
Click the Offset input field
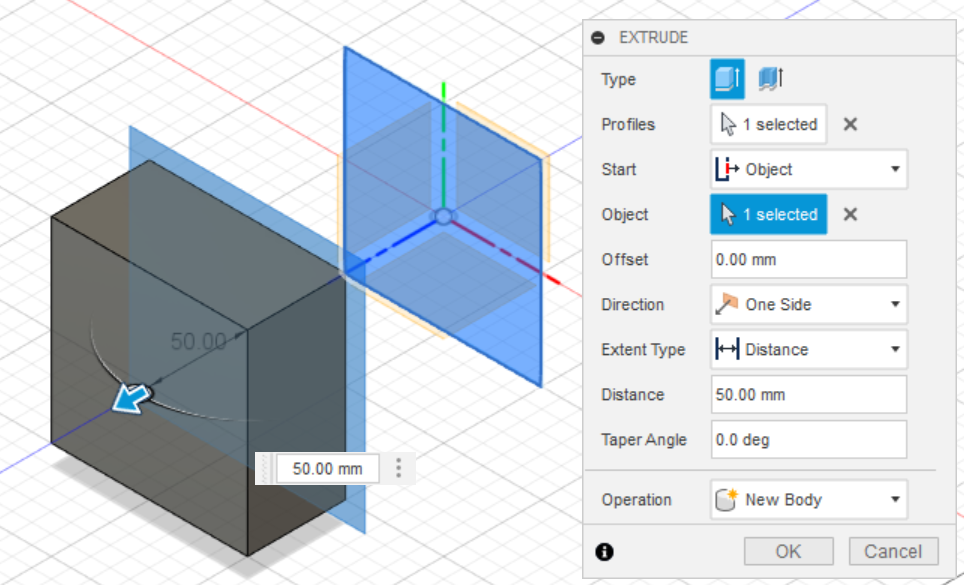(x=808, y=259)
